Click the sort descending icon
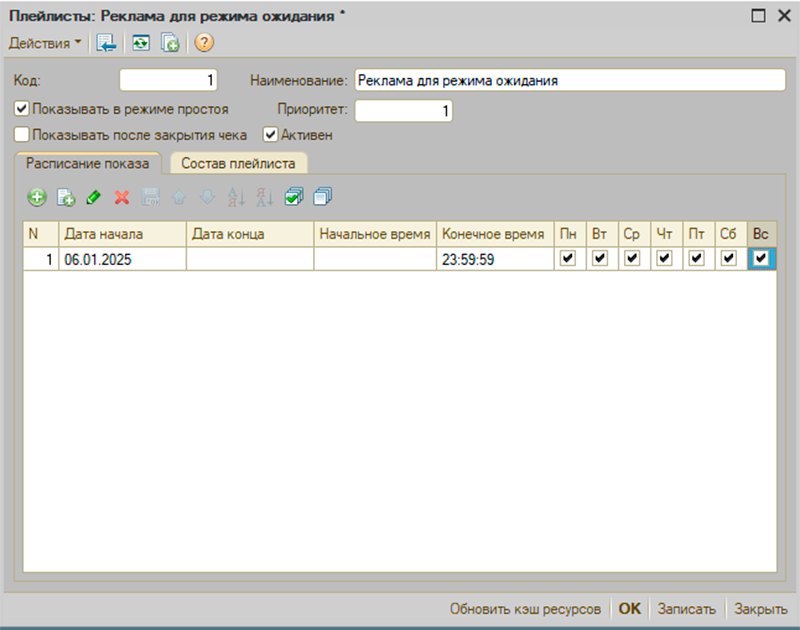 click(x=265, y=197)
